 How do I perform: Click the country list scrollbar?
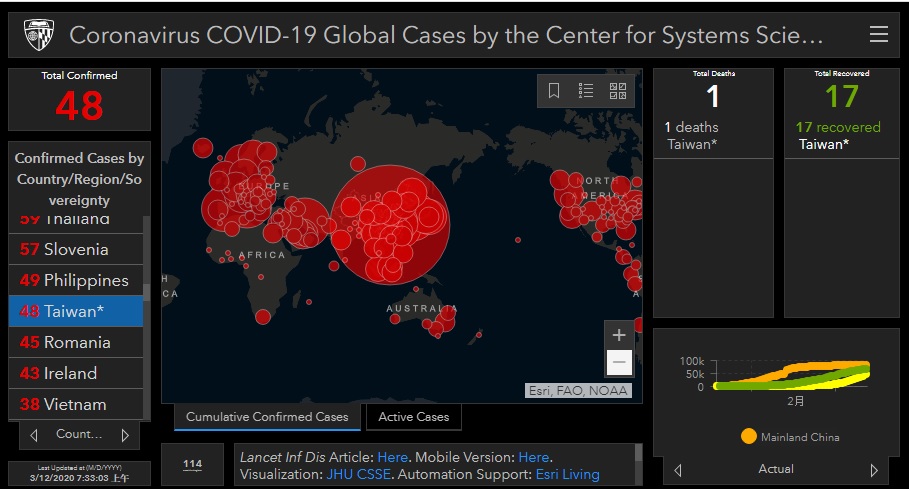click(147, 292)
